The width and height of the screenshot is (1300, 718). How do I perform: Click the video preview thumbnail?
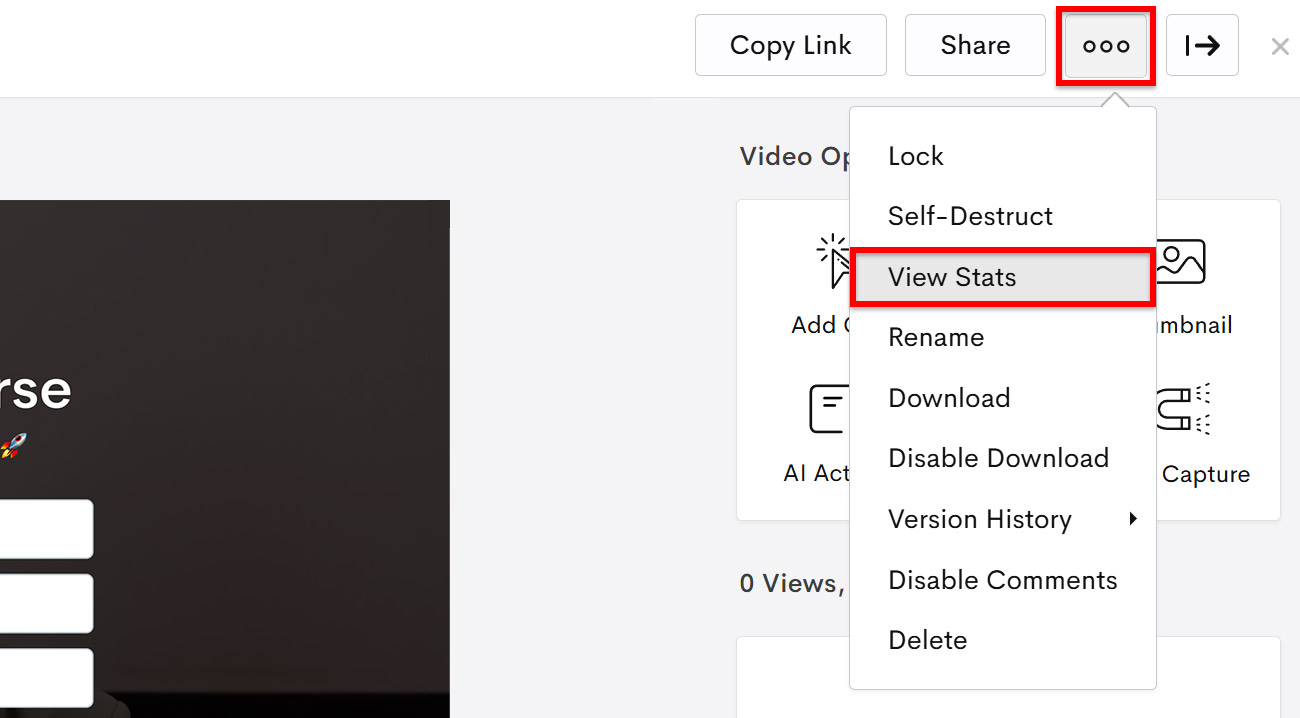[x=225, y=459]
